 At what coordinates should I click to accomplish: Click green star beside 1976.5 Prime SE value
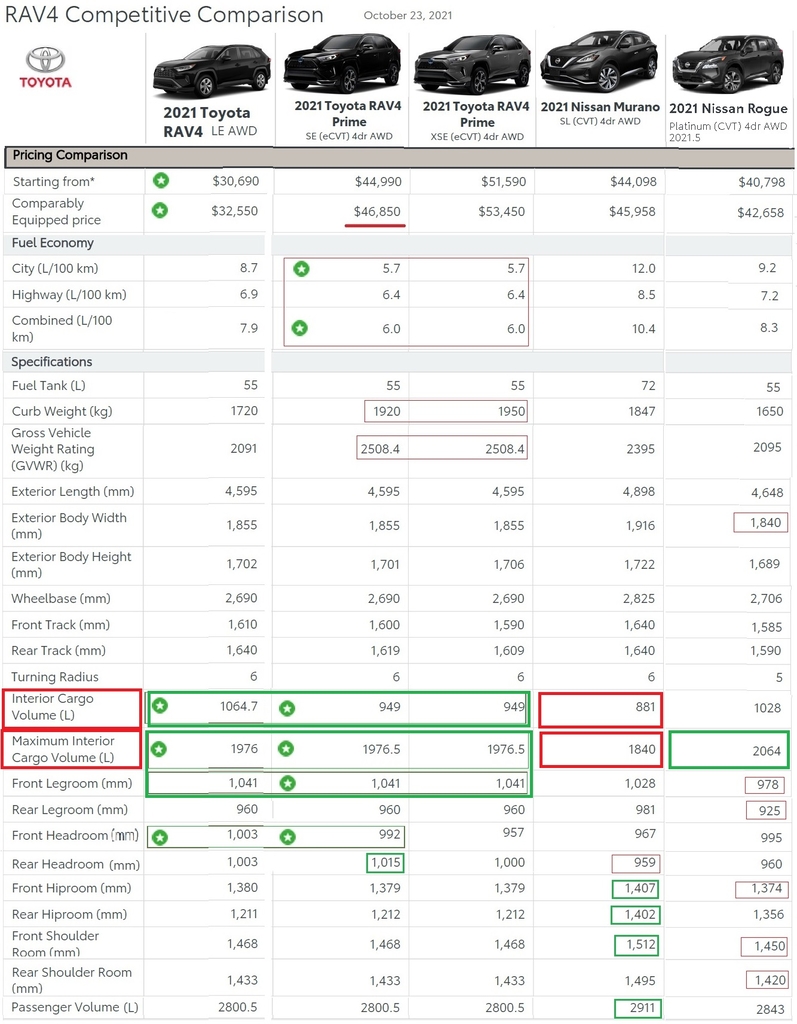285,749
